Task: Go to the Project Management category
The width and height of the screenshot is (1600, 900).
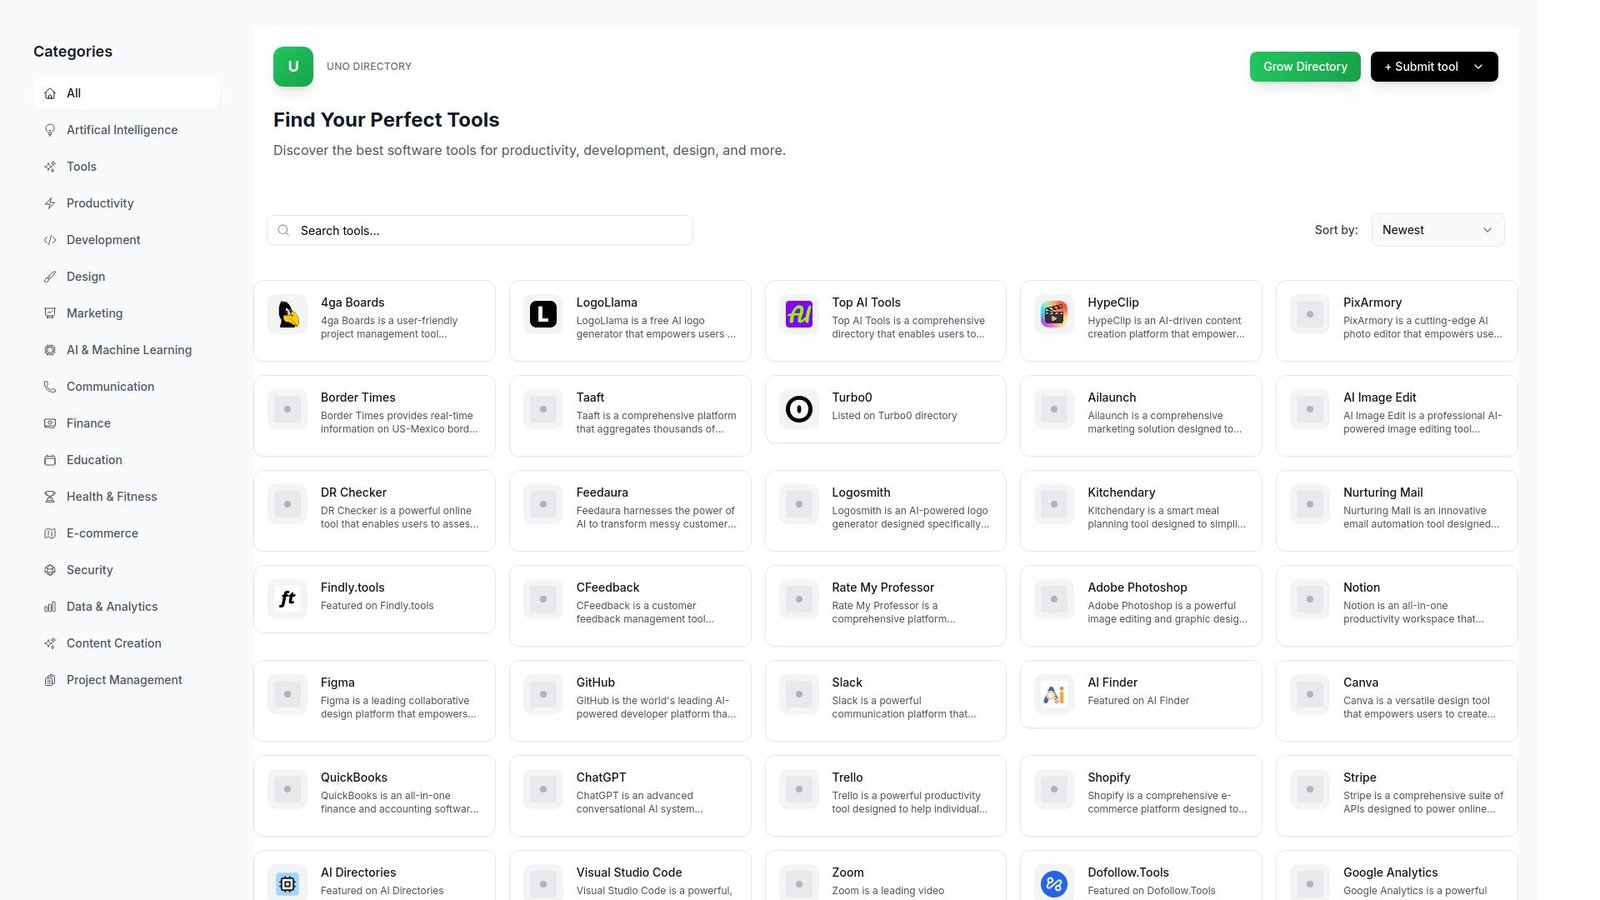Action: tap(124, 680)
